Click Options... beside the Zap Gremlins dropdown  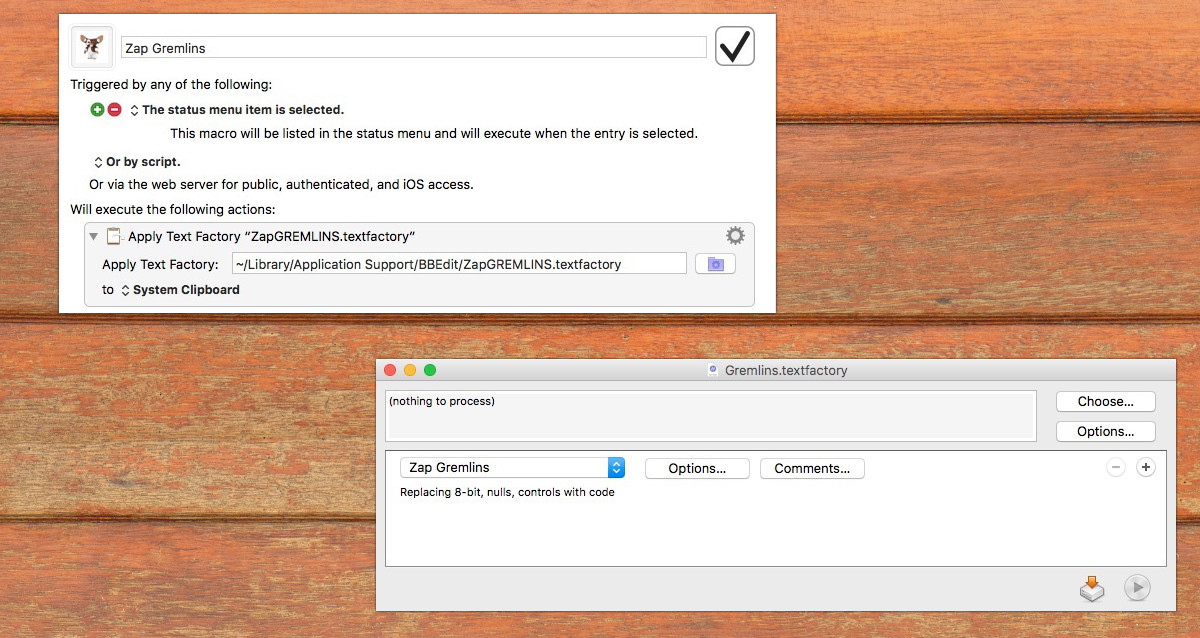click(697, 468)
